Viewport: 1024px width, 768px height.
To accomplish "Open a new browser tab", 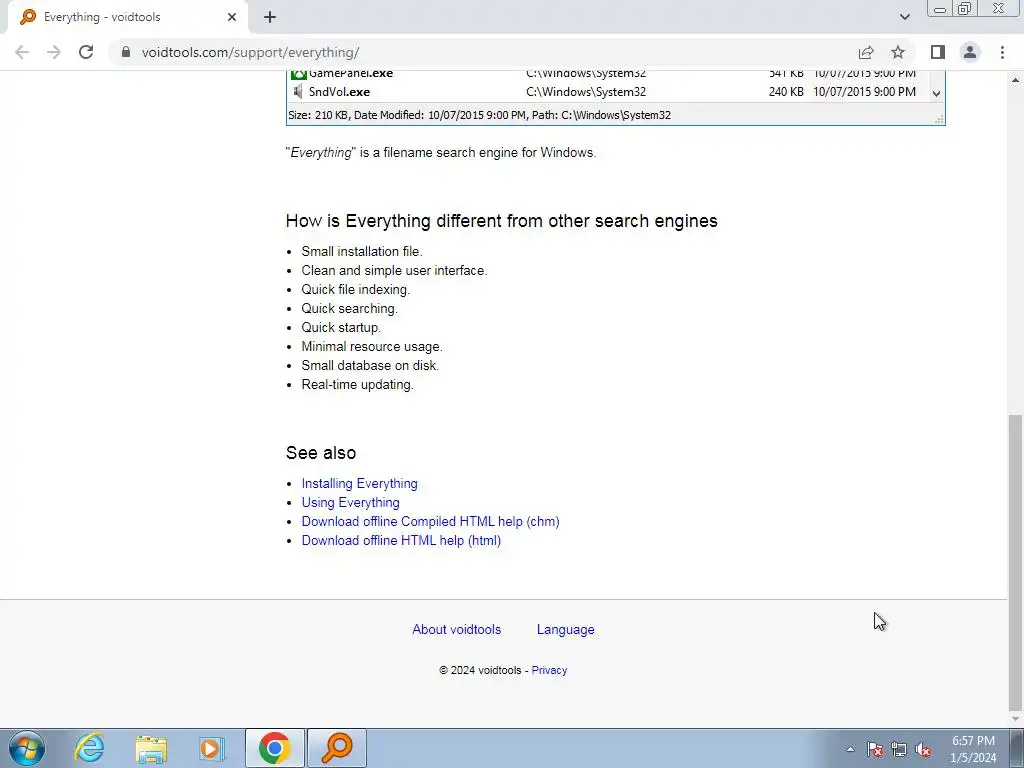I will click(270, 17).
